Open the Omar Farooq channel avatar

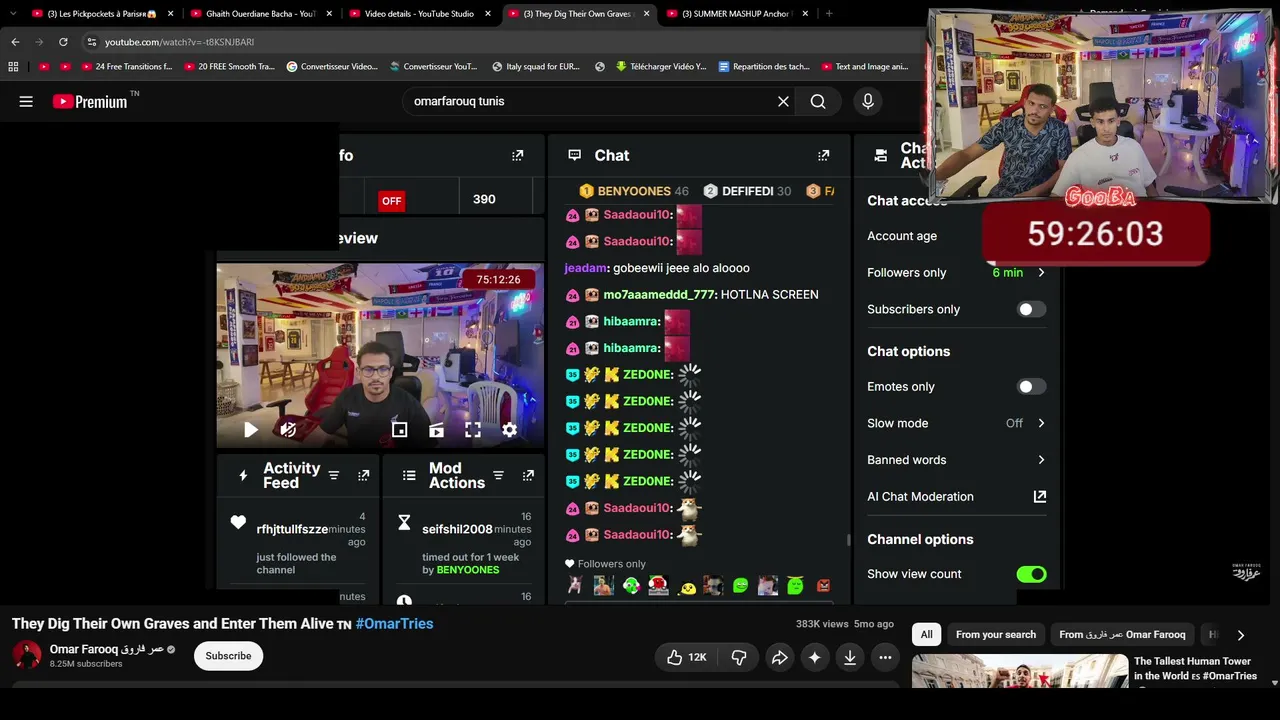point(27,655)
